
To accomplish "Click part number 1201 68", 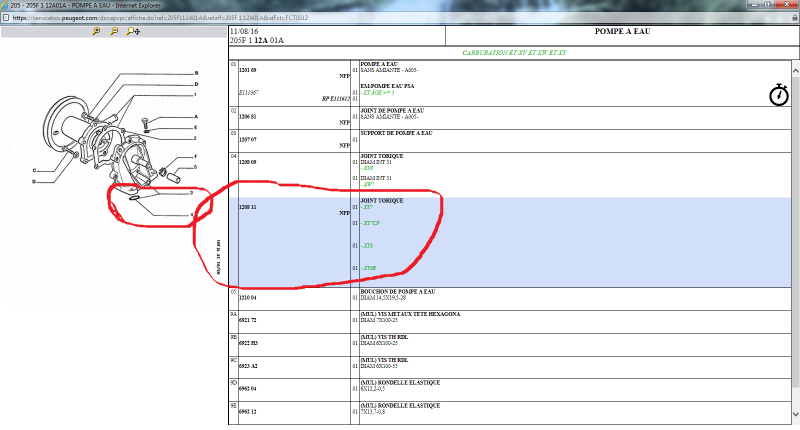I will point(248,70).
